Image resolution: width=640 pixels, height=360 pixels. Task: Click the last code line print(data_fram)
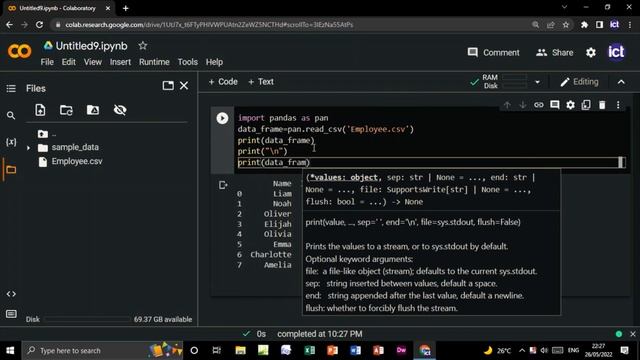click(x=274, y=162)
